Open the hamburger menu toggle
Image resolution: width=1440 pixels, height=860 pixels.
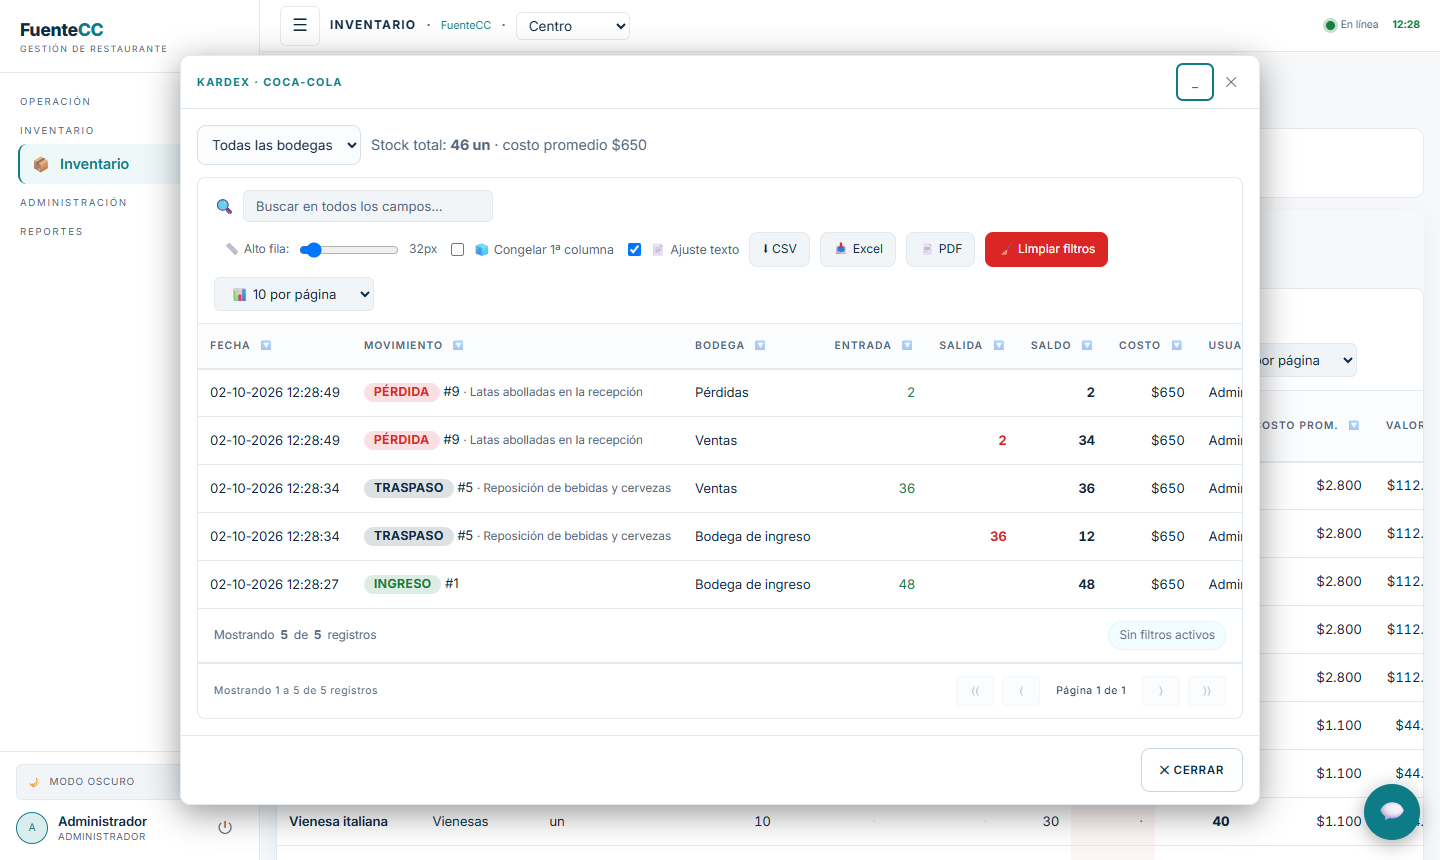point(300,26)
